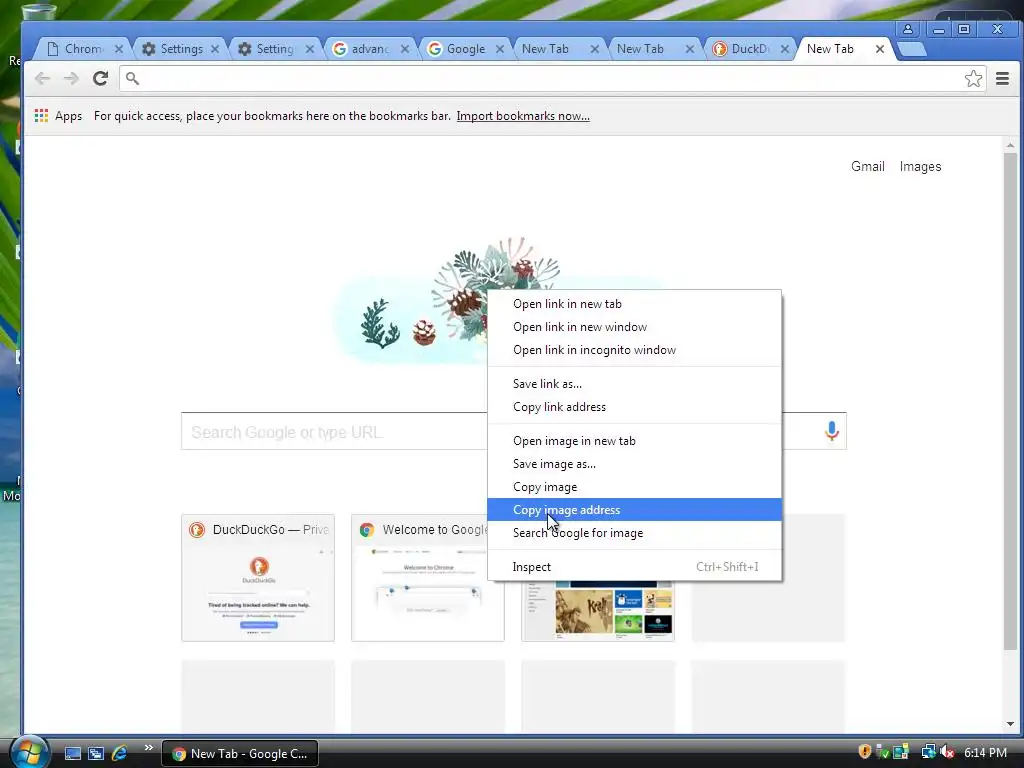Open the Chrome hamburger menu
Image resolution: width=1024 pixels, height=768 pixels.
pyautogui.click(x=1002, y=79)
